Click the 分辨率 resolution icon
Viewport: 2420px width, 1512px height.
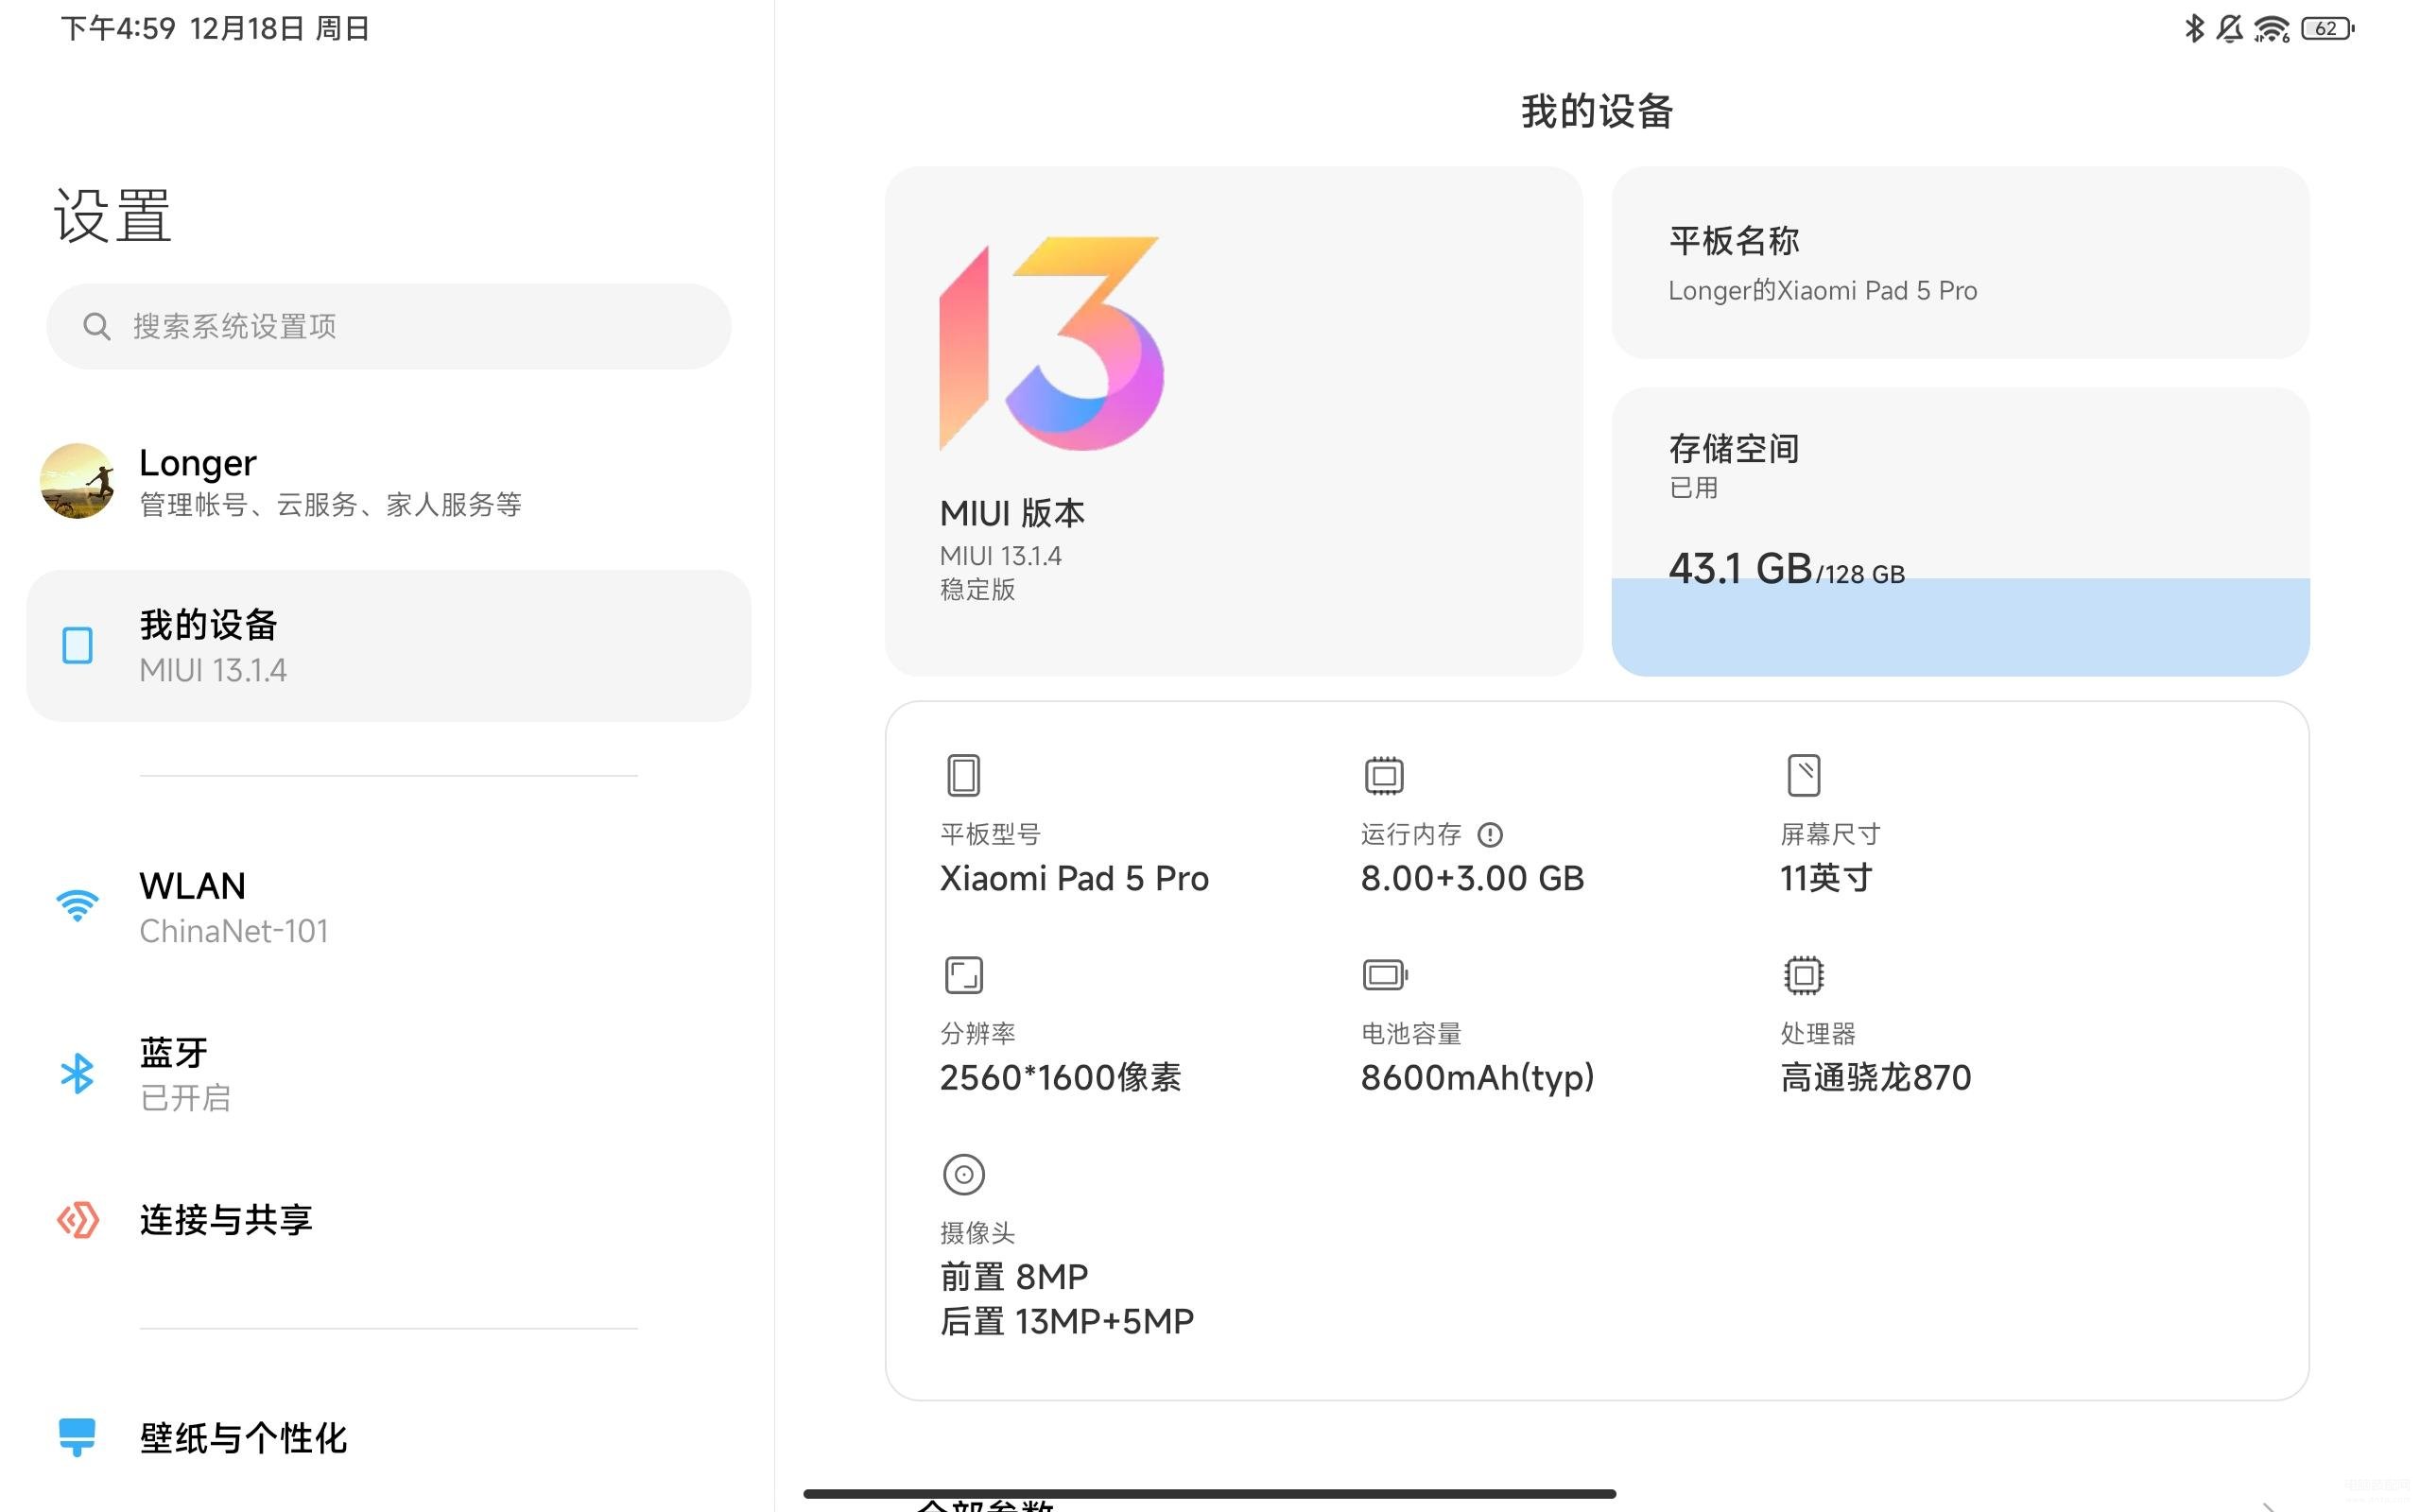click(963, 974)
